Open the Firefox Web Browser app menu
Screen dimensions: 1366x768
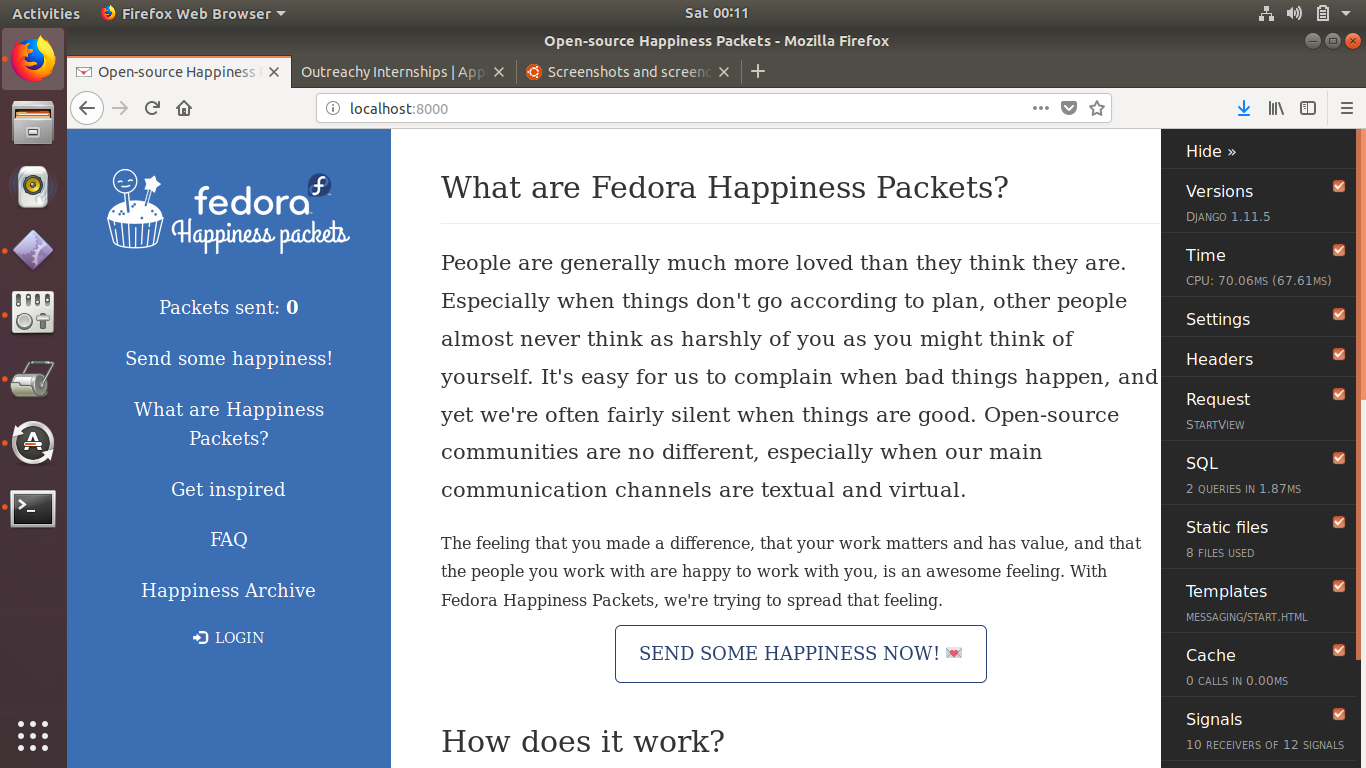tap(193, 13)
